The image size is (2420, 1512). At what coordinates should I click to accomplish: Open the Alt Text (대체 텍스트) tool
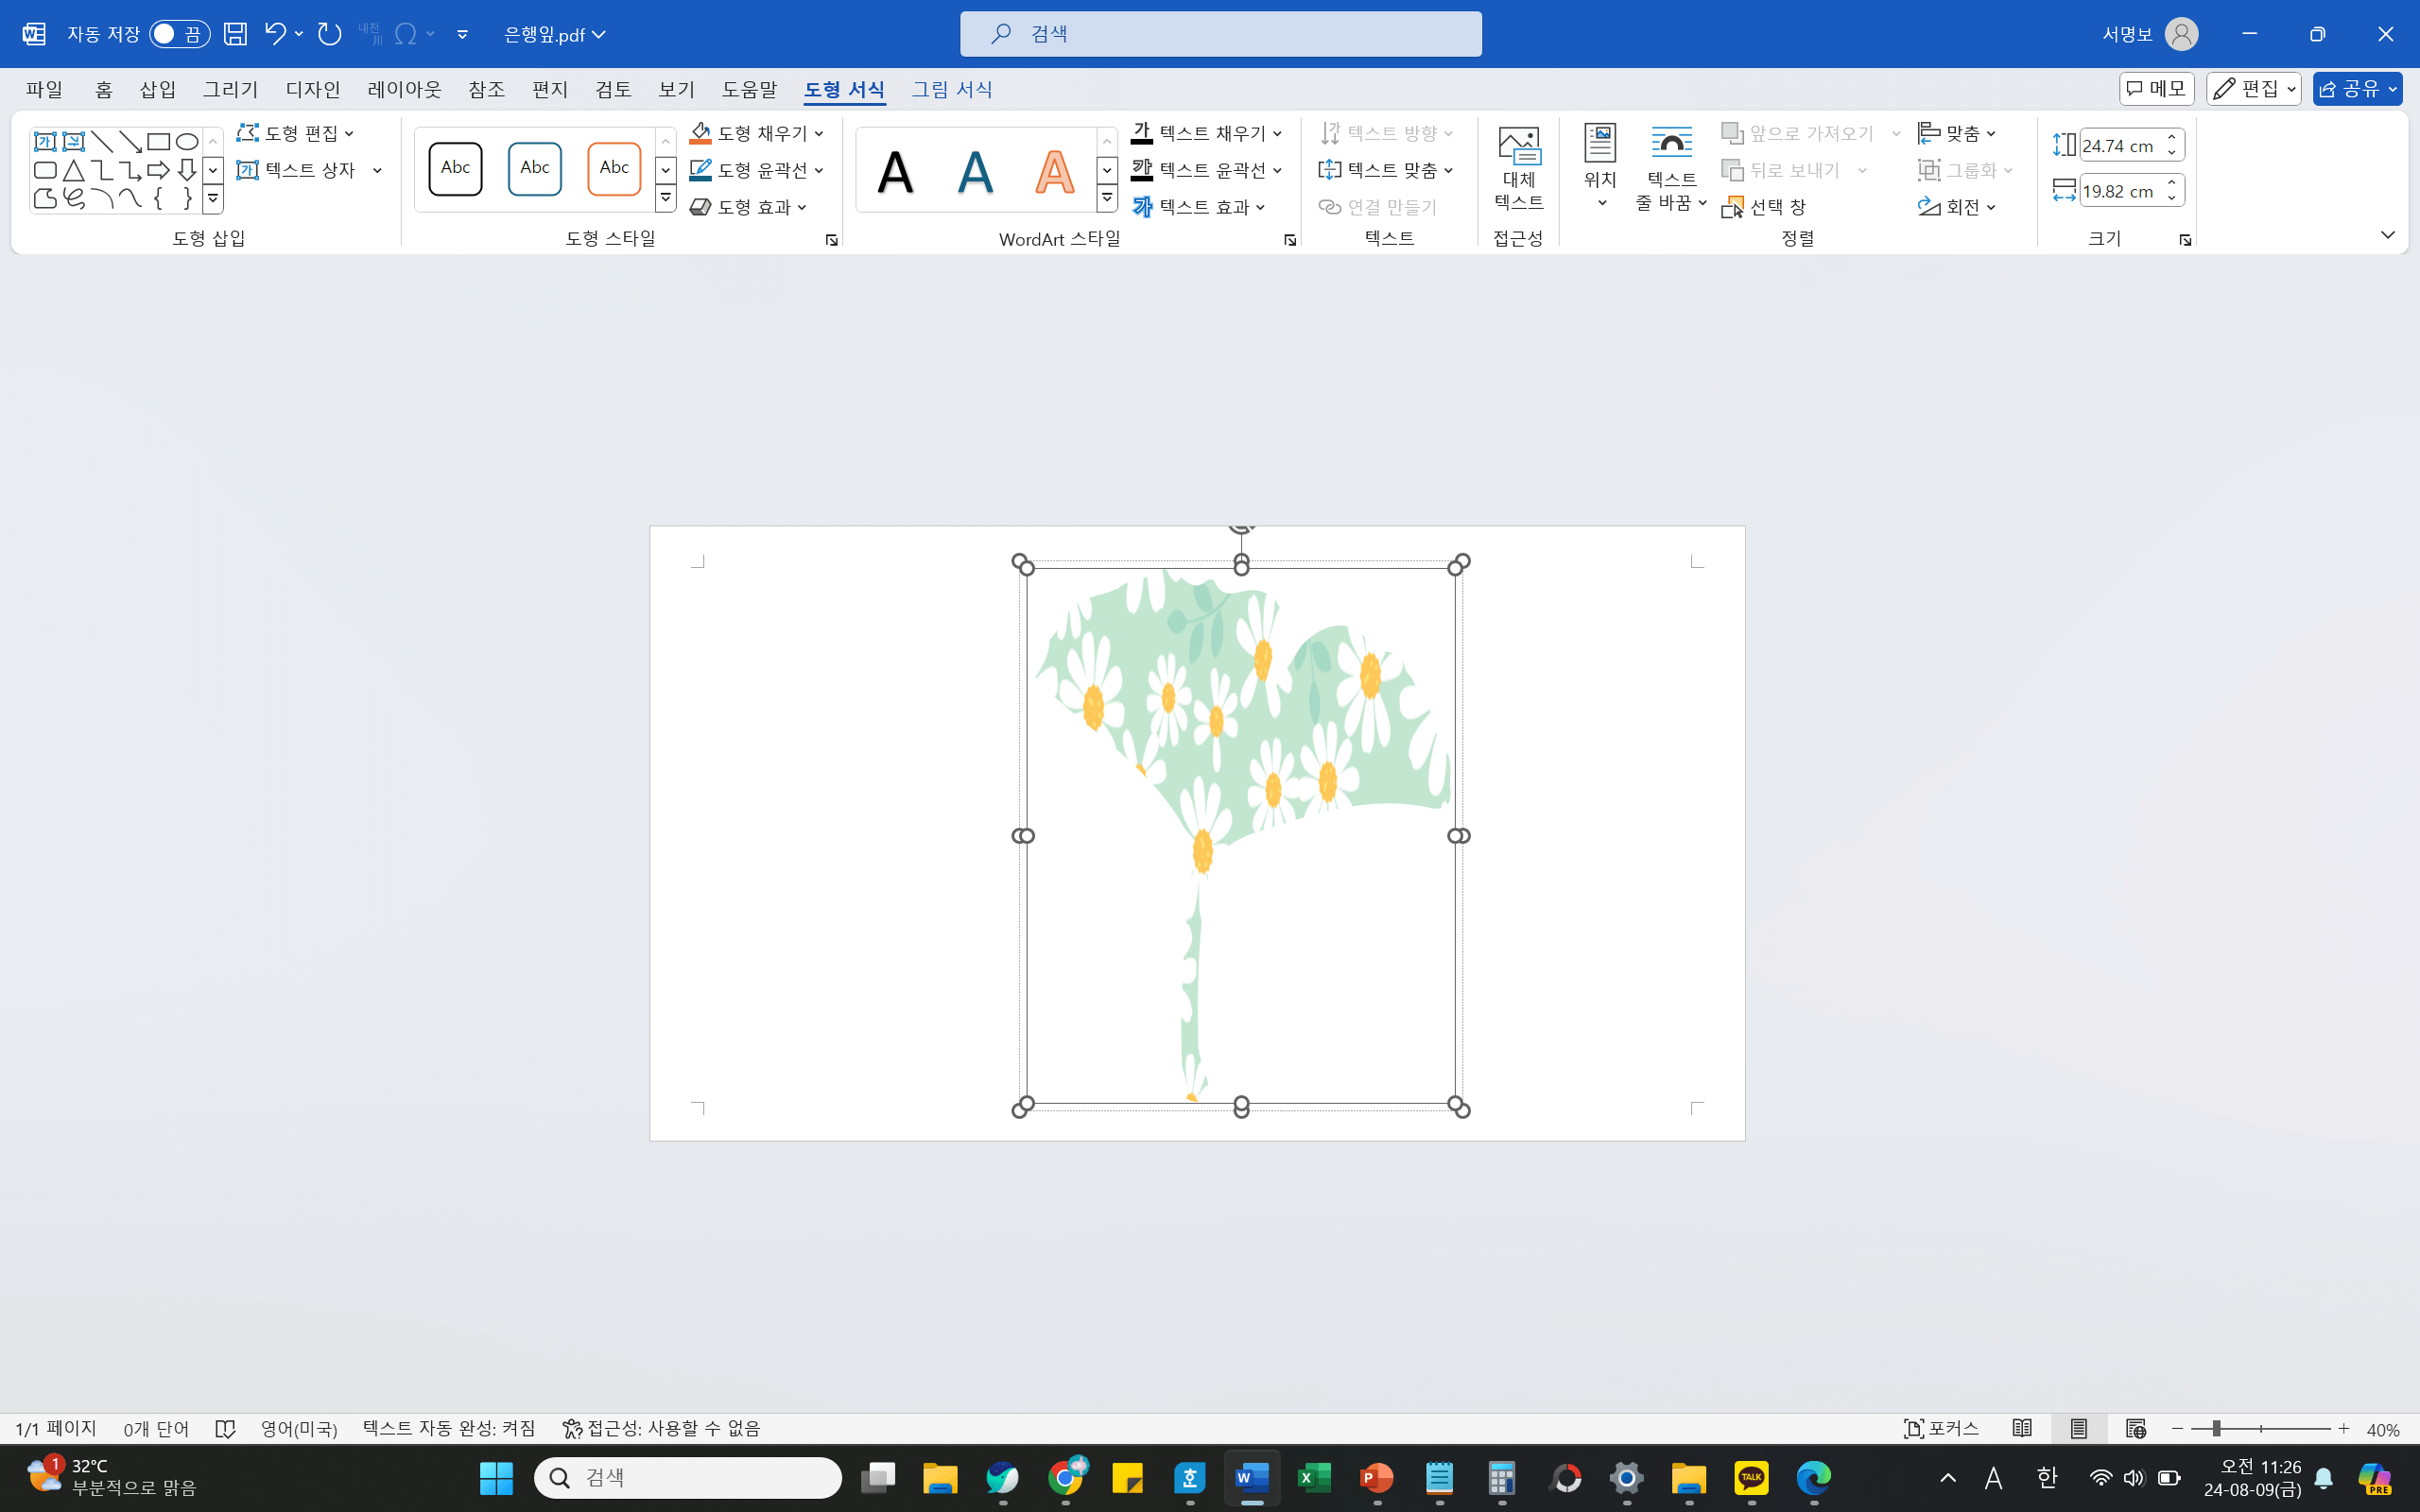[x=1518, y=168]
